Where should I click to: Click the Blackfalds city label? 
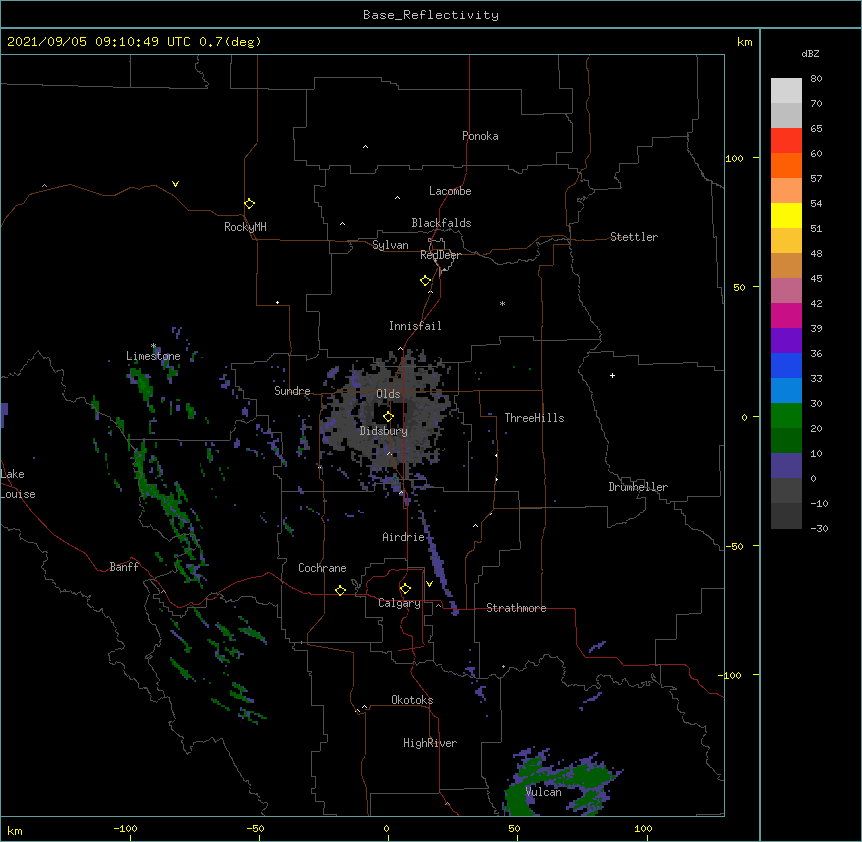tap(441, 223)
